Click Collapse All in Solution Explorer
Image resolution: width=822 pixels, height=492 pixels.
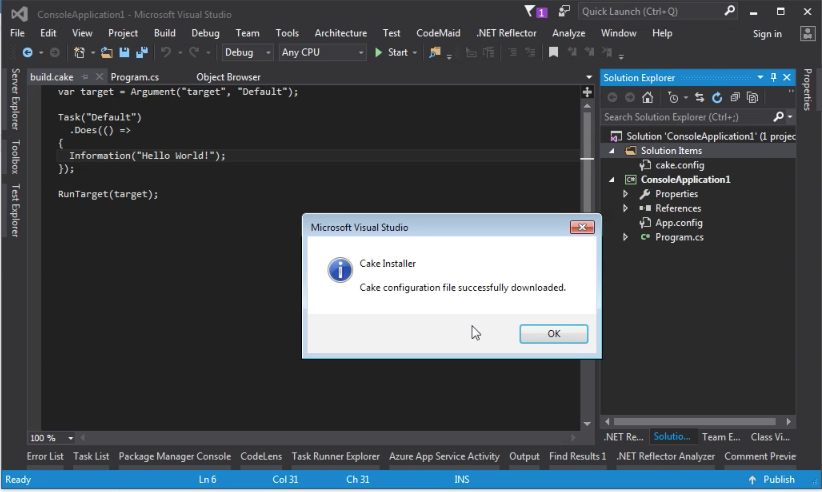point(735,97)
